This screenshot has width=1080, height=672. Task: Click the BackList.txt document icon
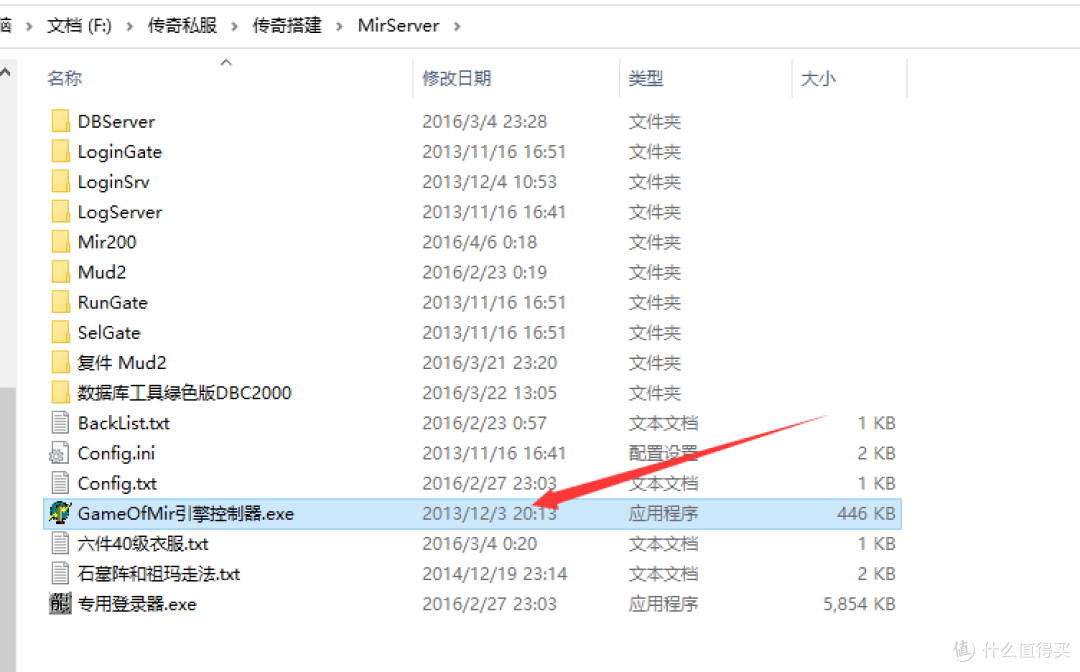(x=61, y=423)
